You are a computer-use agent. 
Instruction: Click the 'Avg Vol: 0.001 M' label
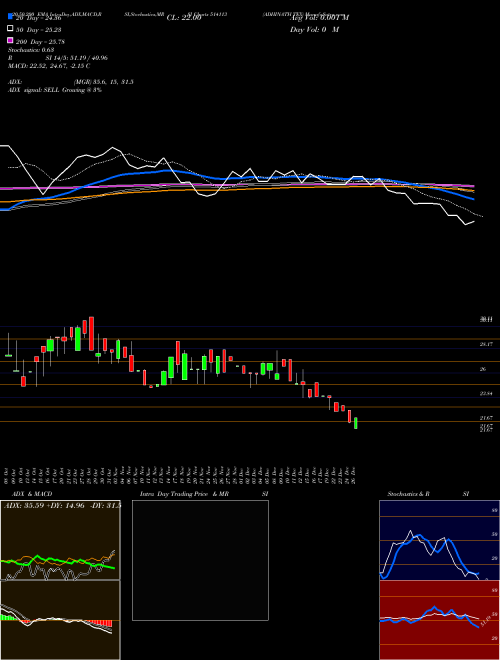click(x=319, y=18)
